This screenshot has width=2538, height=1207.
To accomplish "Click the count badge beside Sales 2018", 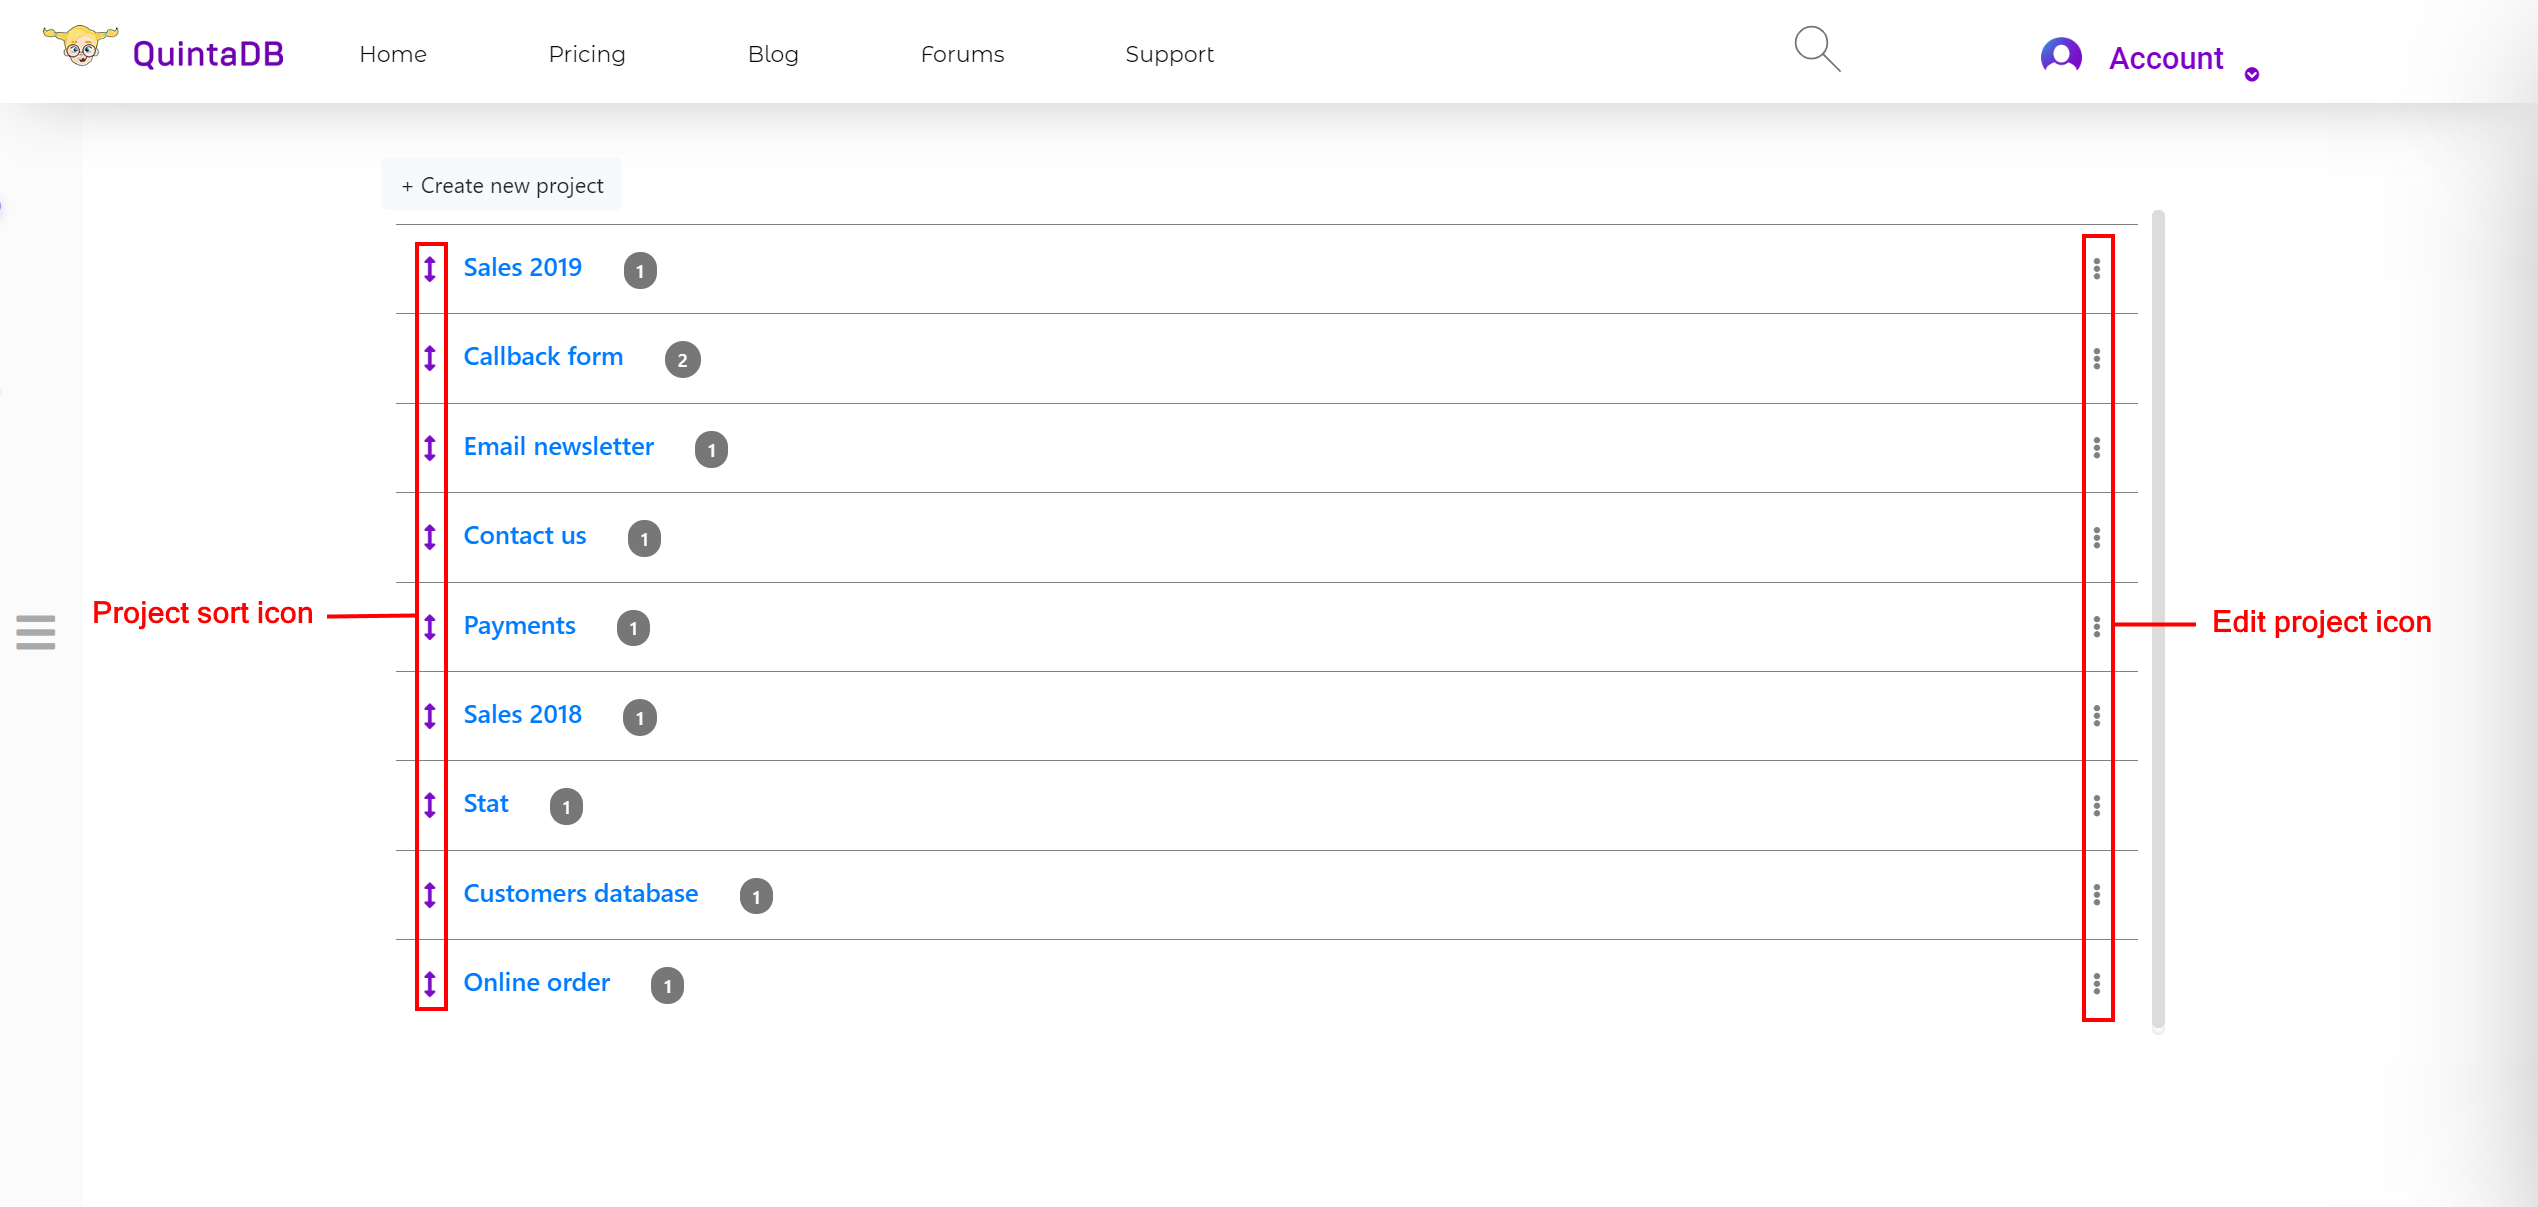I will click(640, 718).
